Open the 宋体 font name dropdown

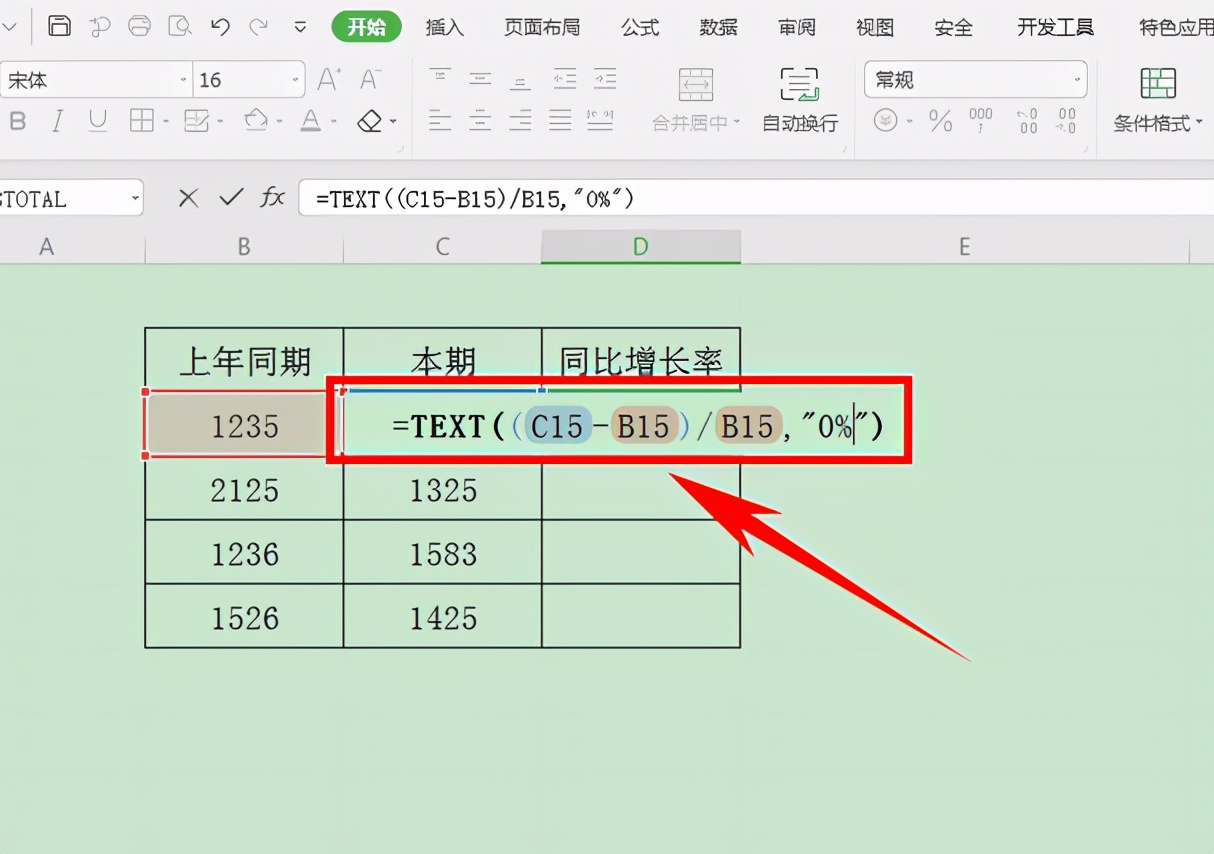[95, 78]
